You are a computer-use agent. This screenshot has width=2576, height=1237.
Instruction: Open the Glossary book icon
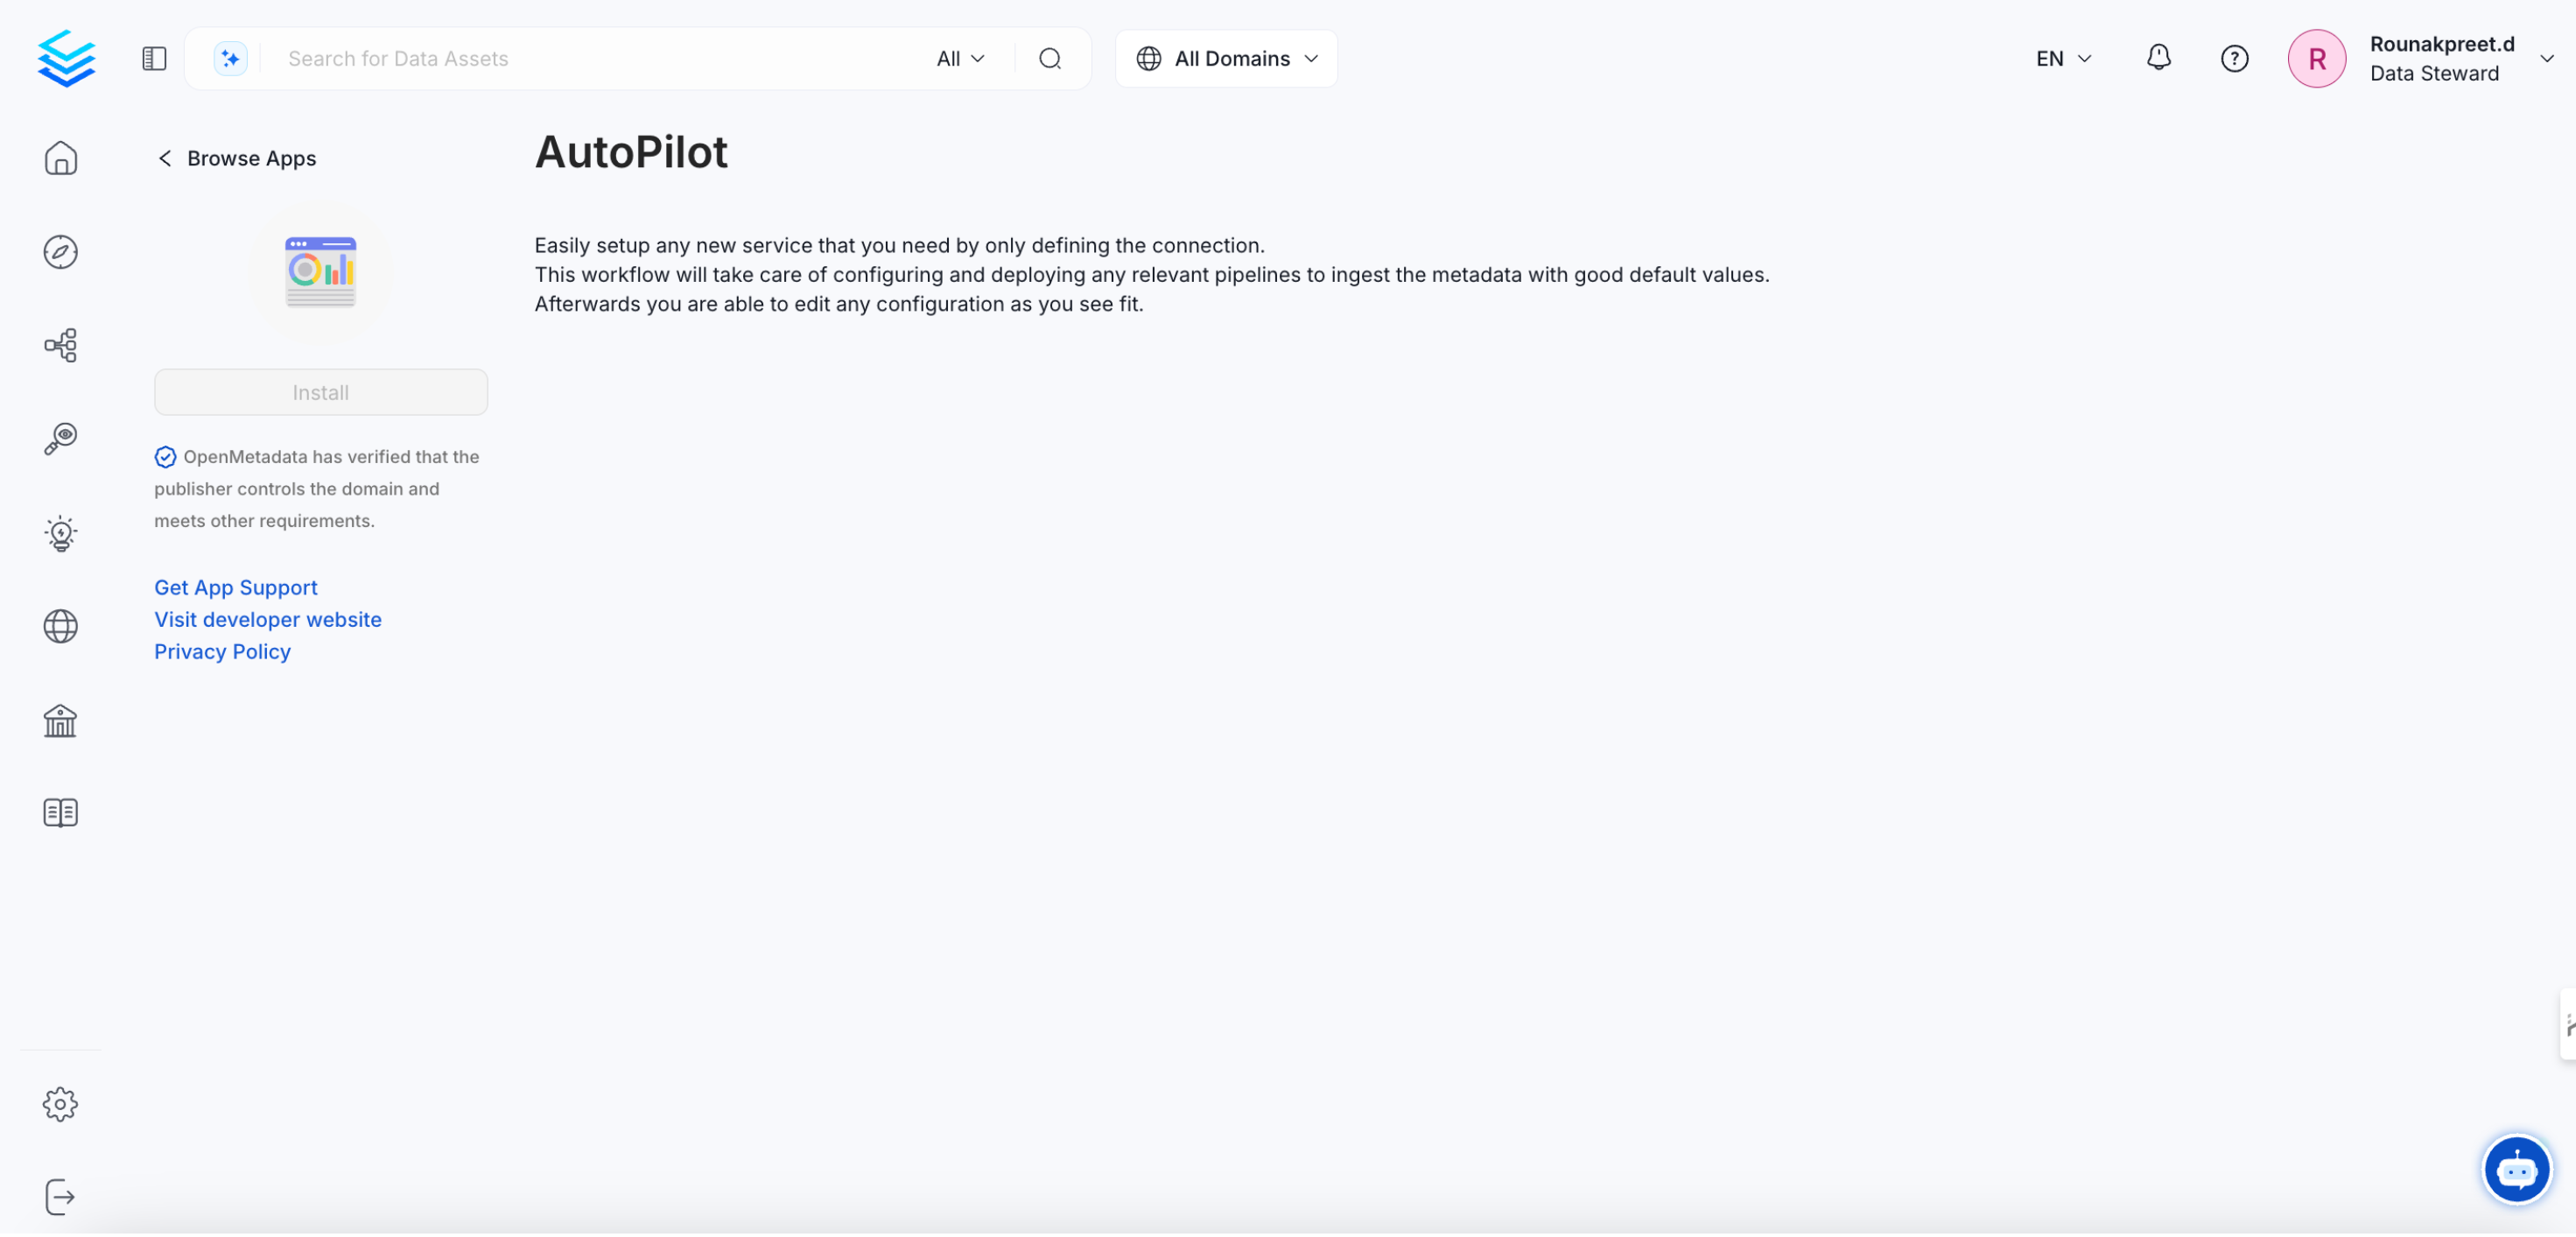(60, 812)
